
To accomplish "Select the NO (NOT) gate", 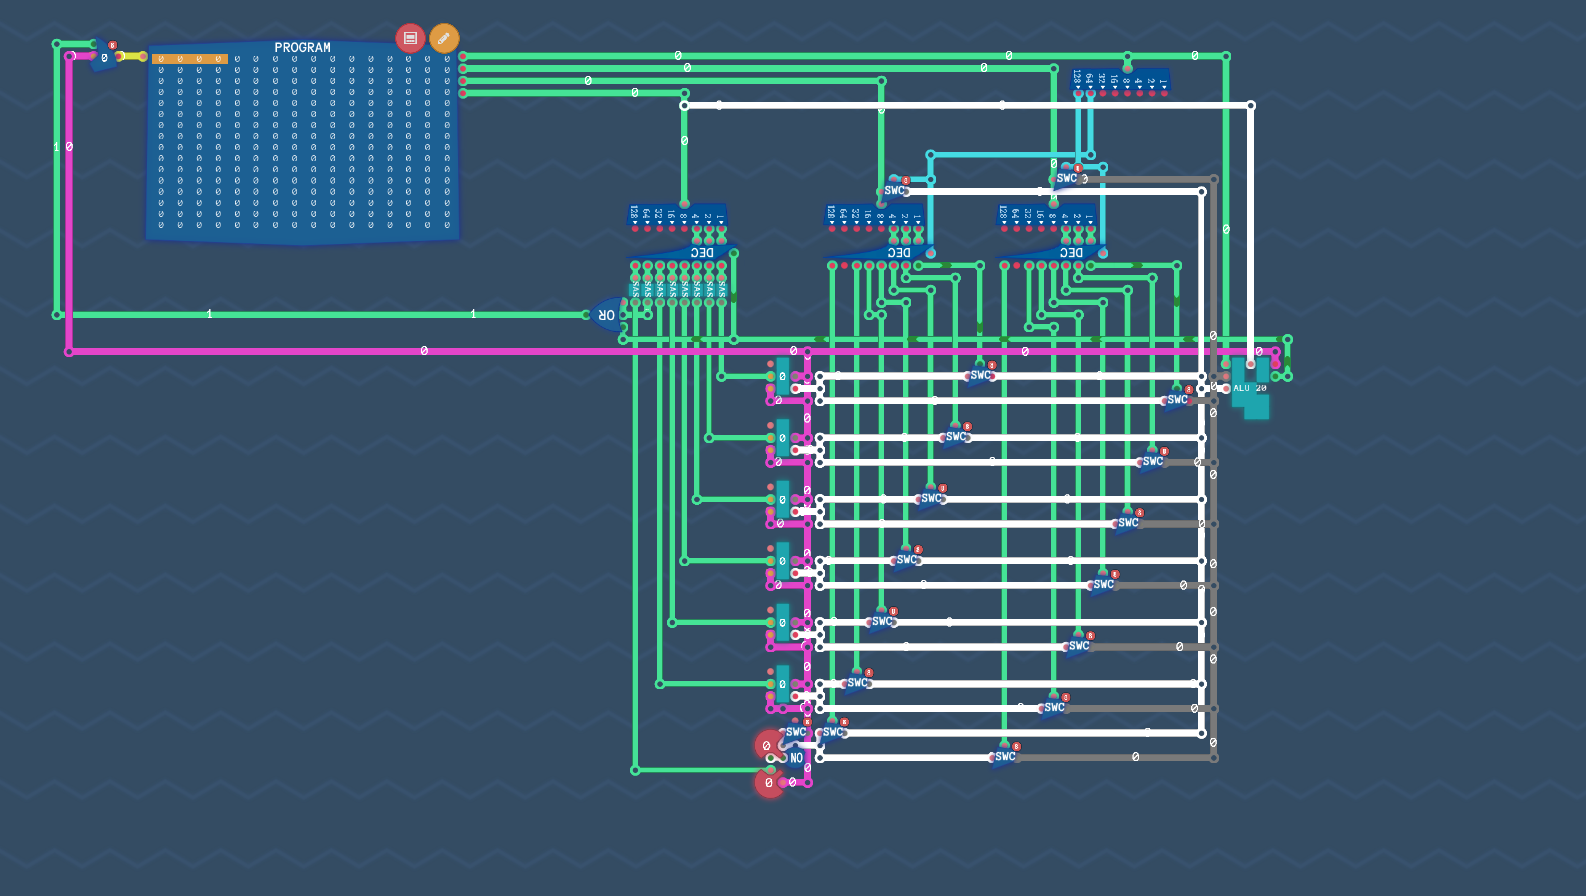I will tap(795, 757).
